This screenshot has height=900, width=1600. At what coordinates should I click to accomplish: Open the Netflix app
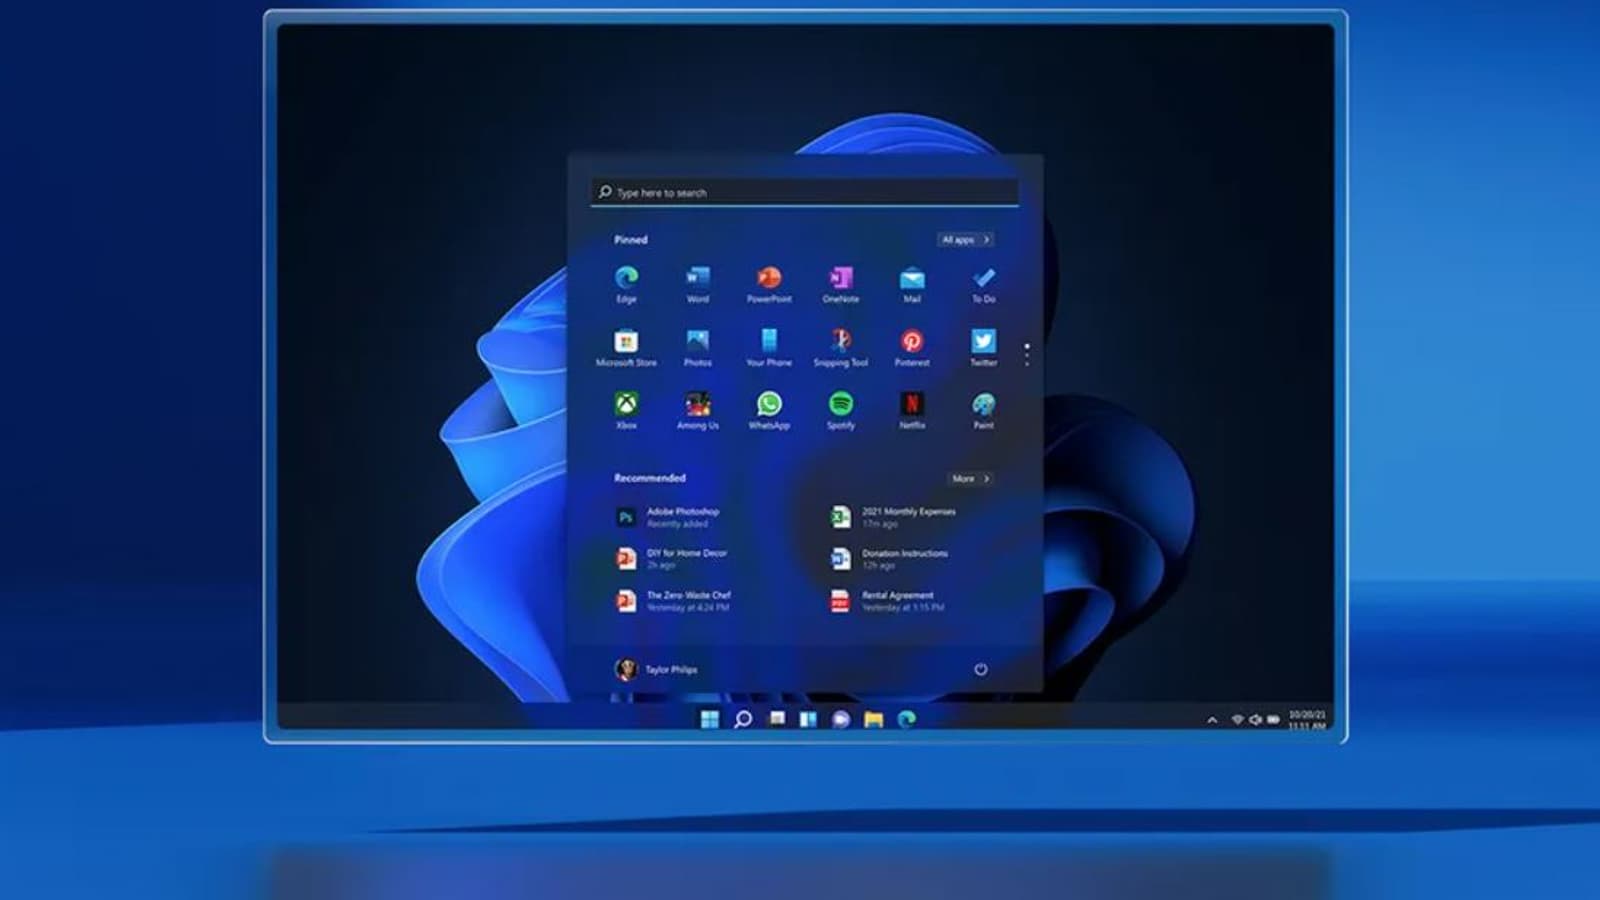[x=912, y=411]
